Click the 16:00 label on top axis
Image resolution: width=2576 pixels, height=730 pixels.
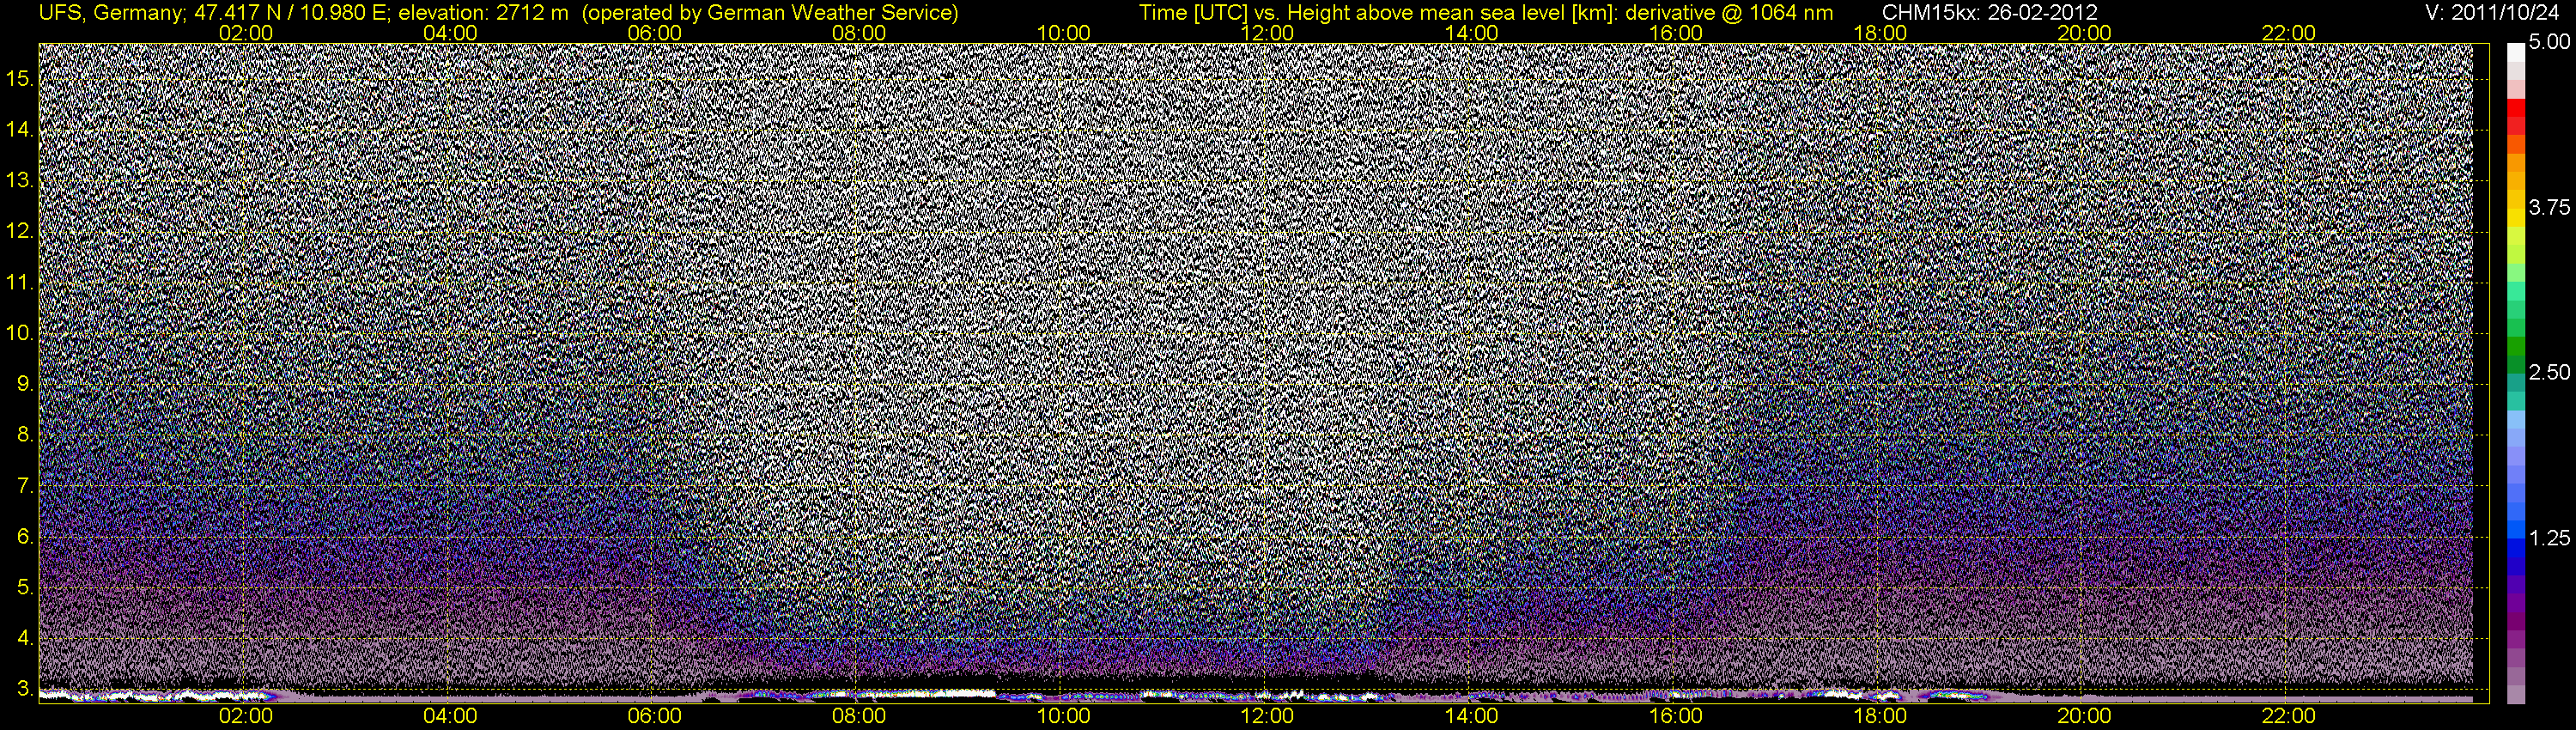(1676, 33)
